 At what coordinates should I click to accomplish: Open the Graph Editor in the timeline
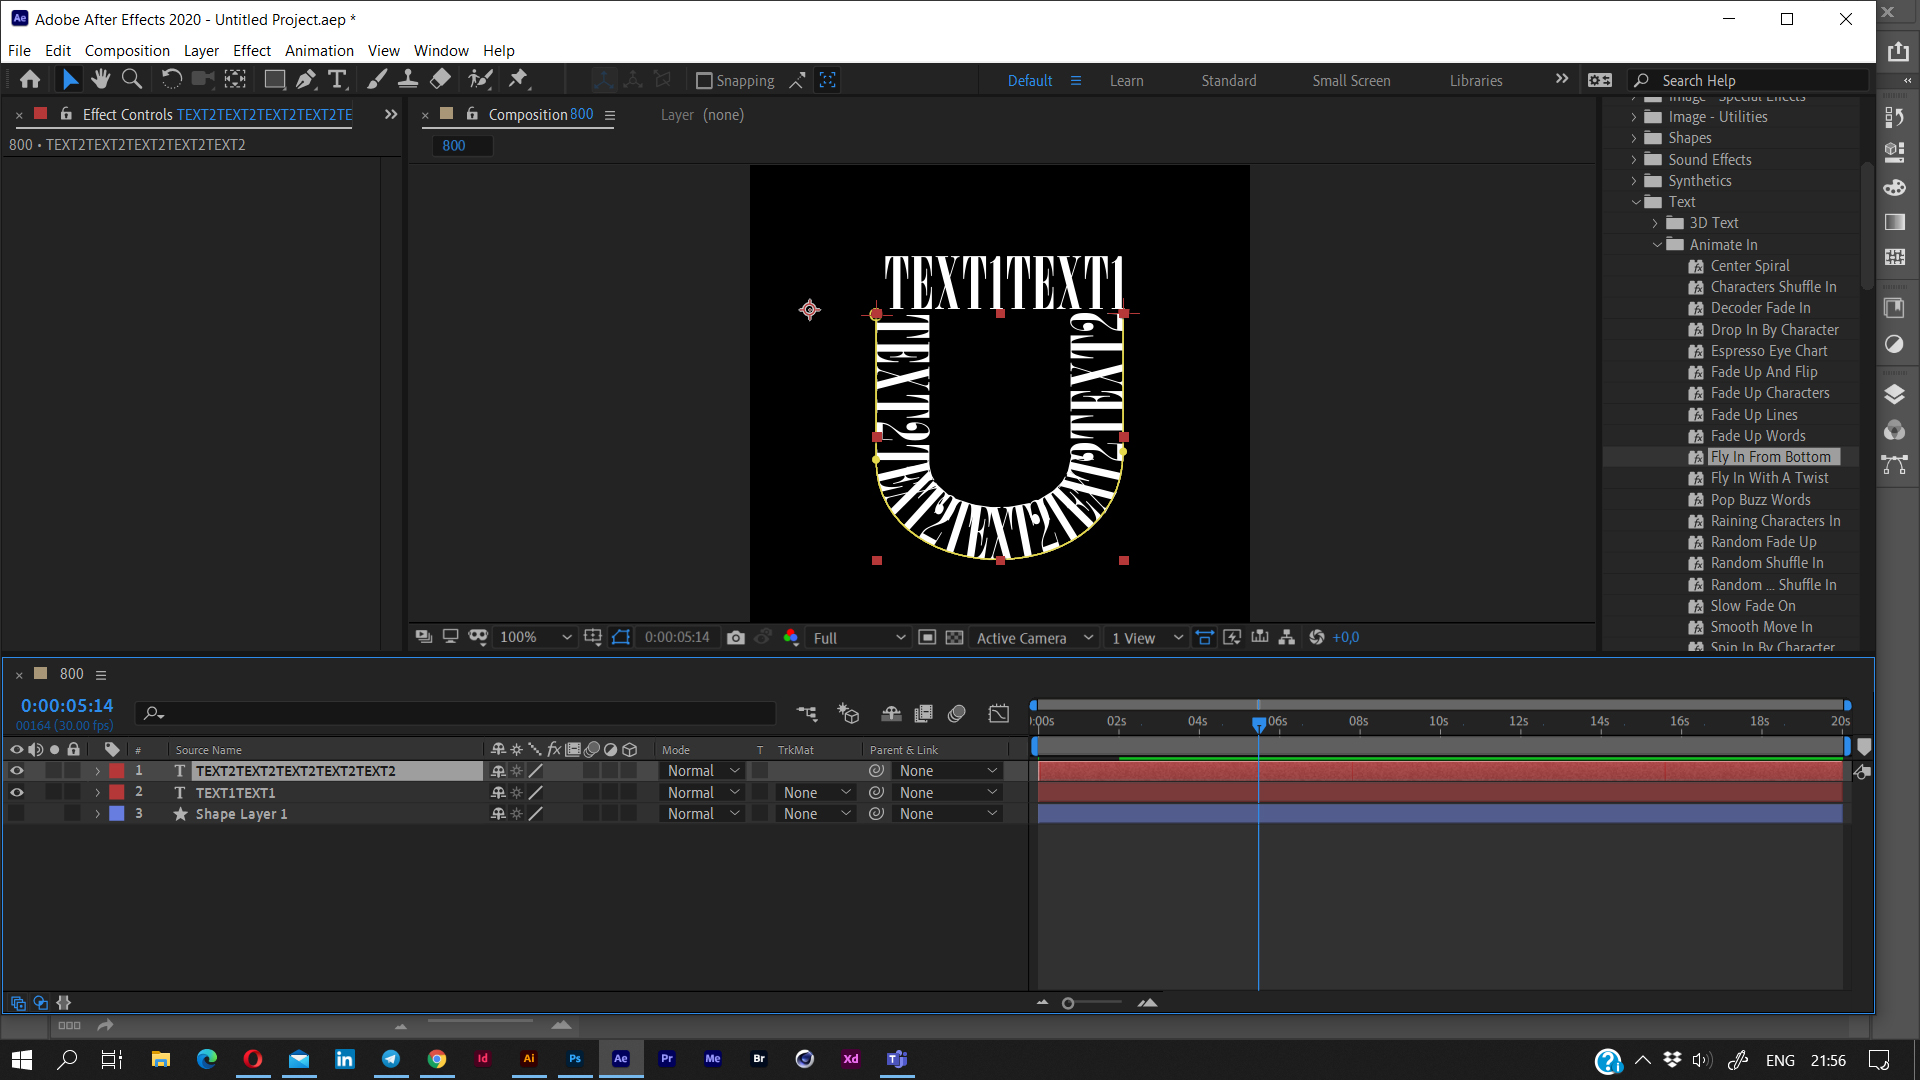(1000, 713)
